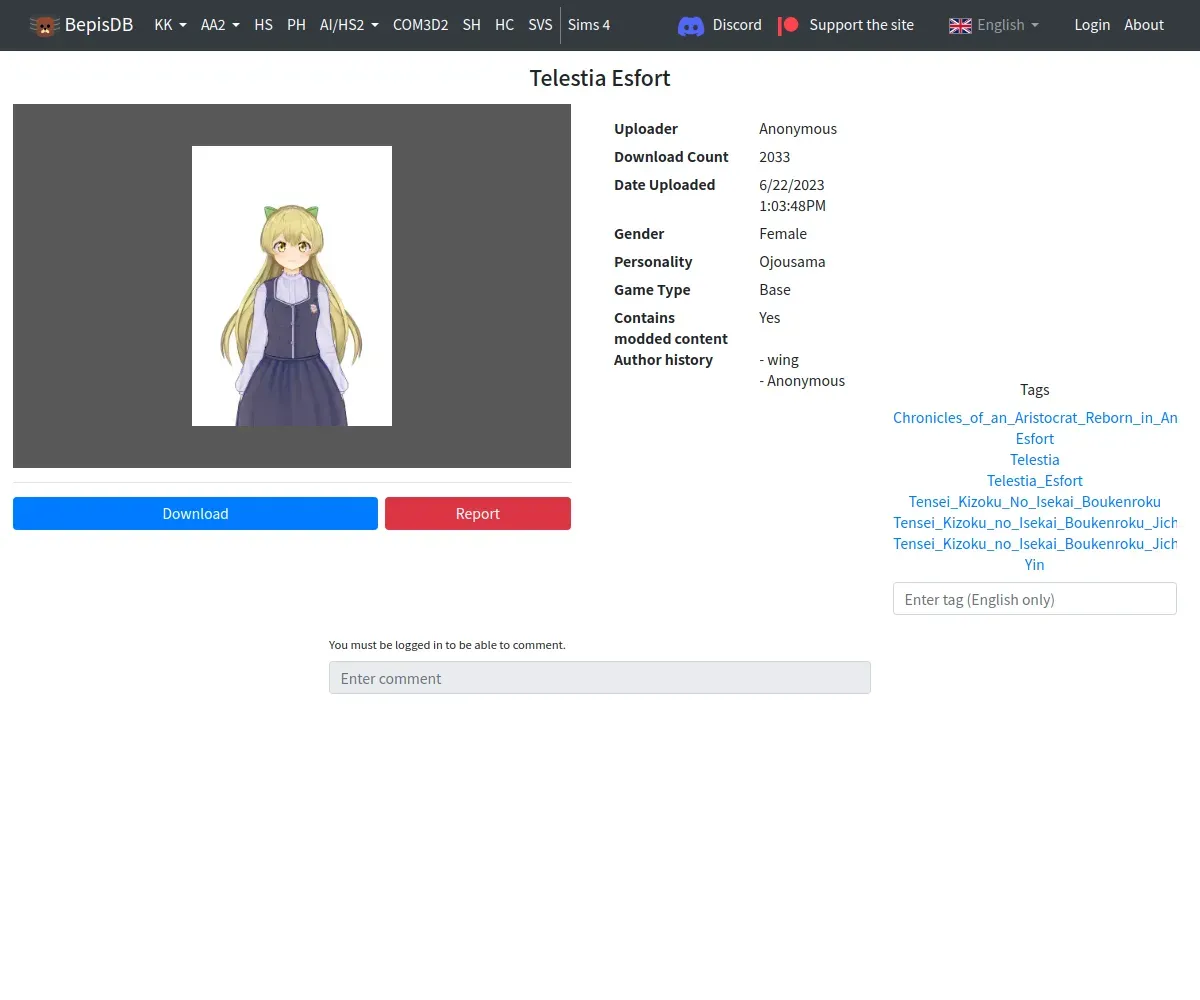
Task: Click the Chronicles_of_an_Aristocrat tag
Action: click(1035, 417)
